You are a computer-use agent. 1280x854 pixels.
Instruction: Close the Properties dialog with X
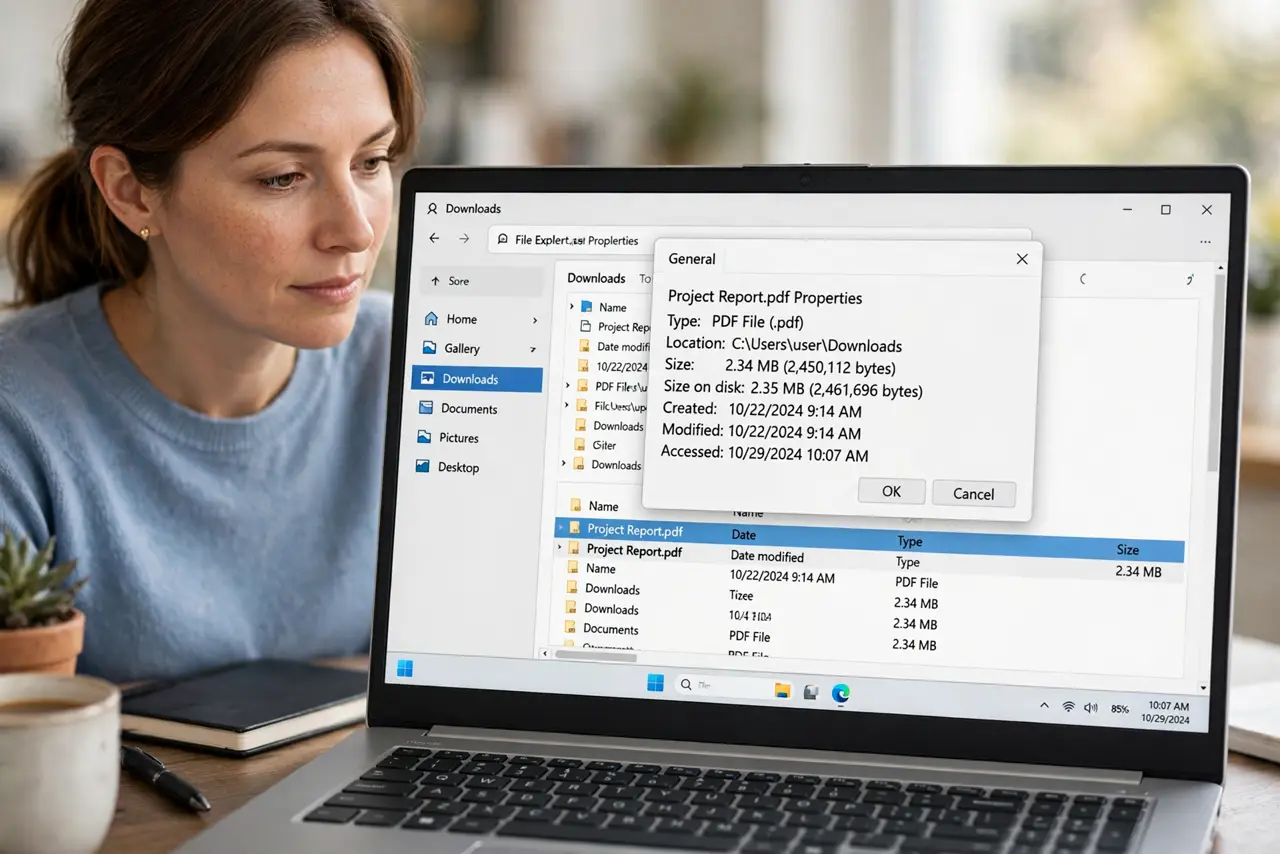pos(1022,259)
